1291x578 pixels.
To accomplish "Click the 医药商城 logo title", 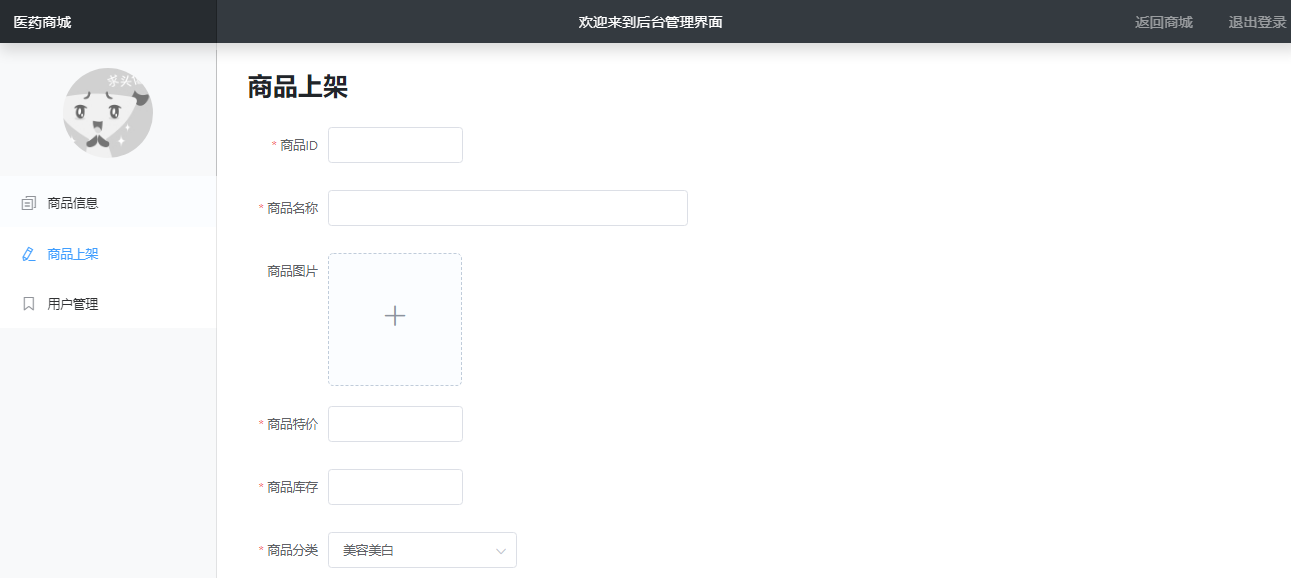I will click(x=42, y=22).
